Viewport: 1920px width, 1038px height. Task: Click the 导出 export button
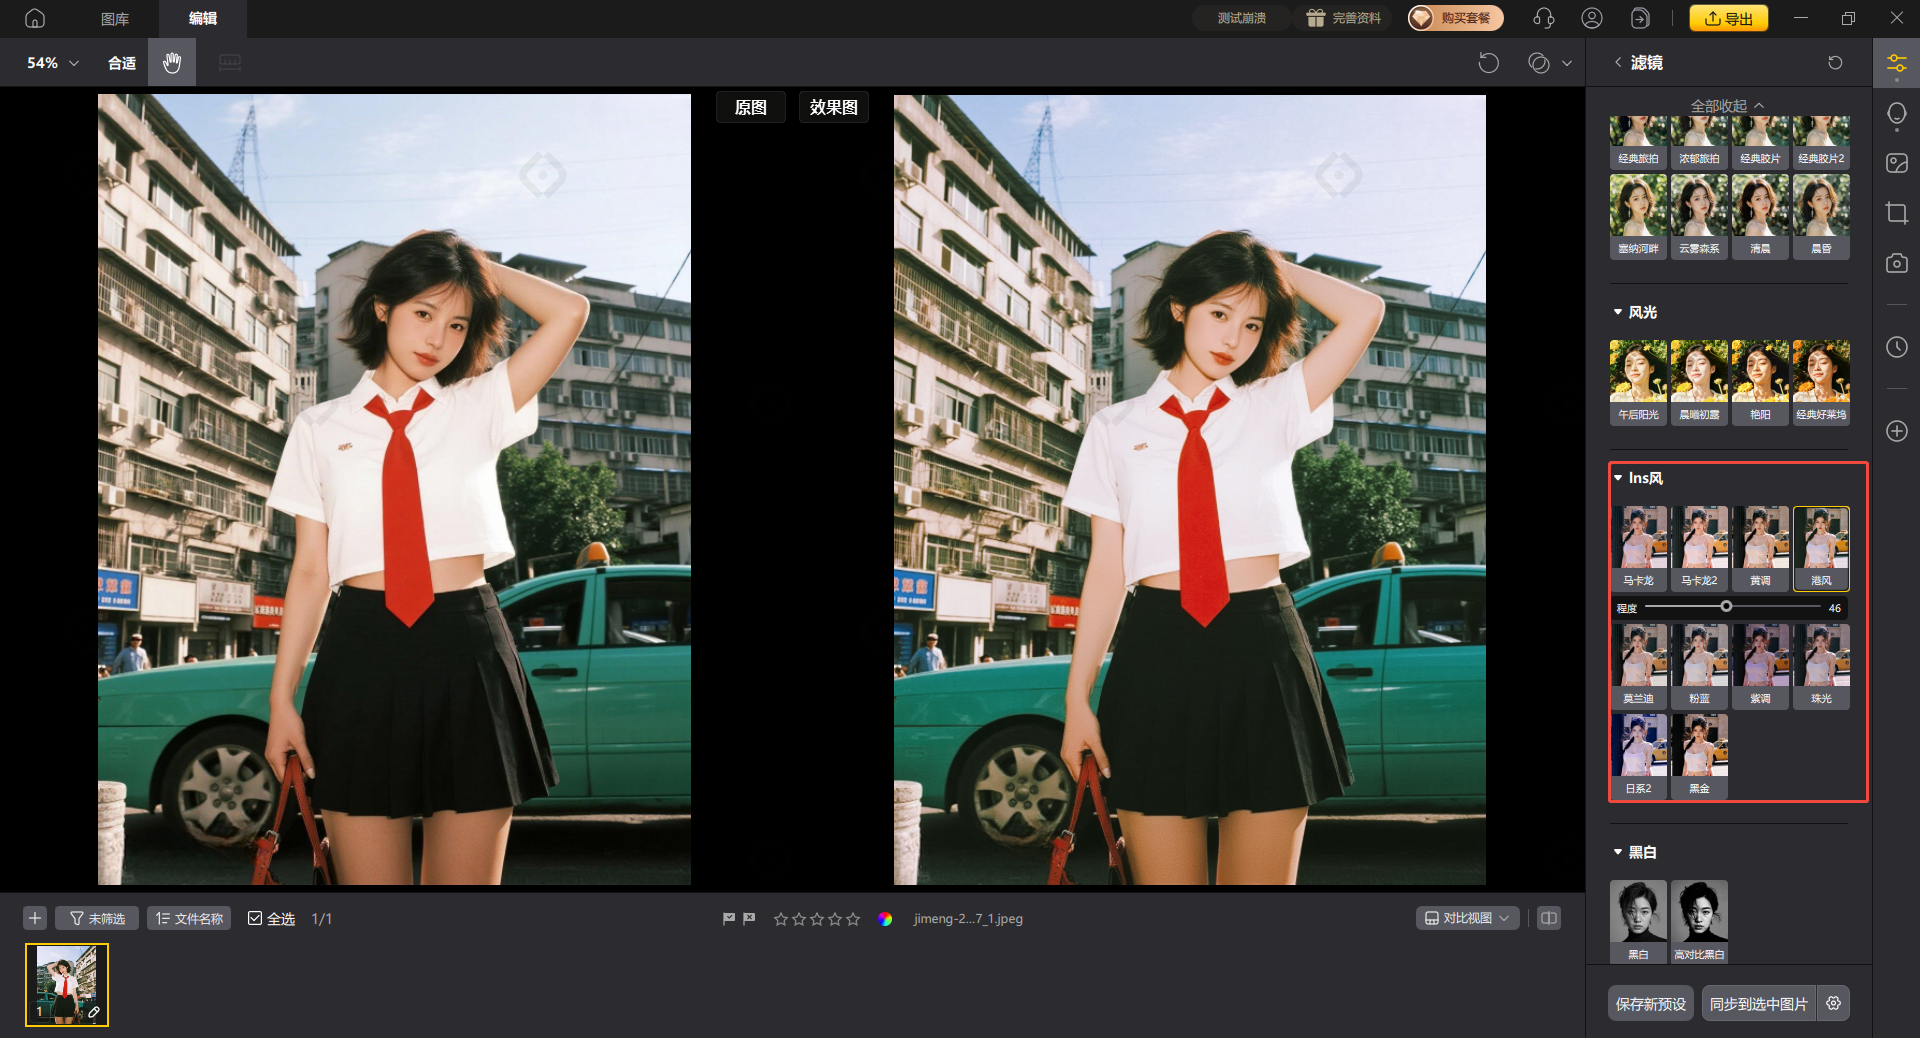[1728, 18]
